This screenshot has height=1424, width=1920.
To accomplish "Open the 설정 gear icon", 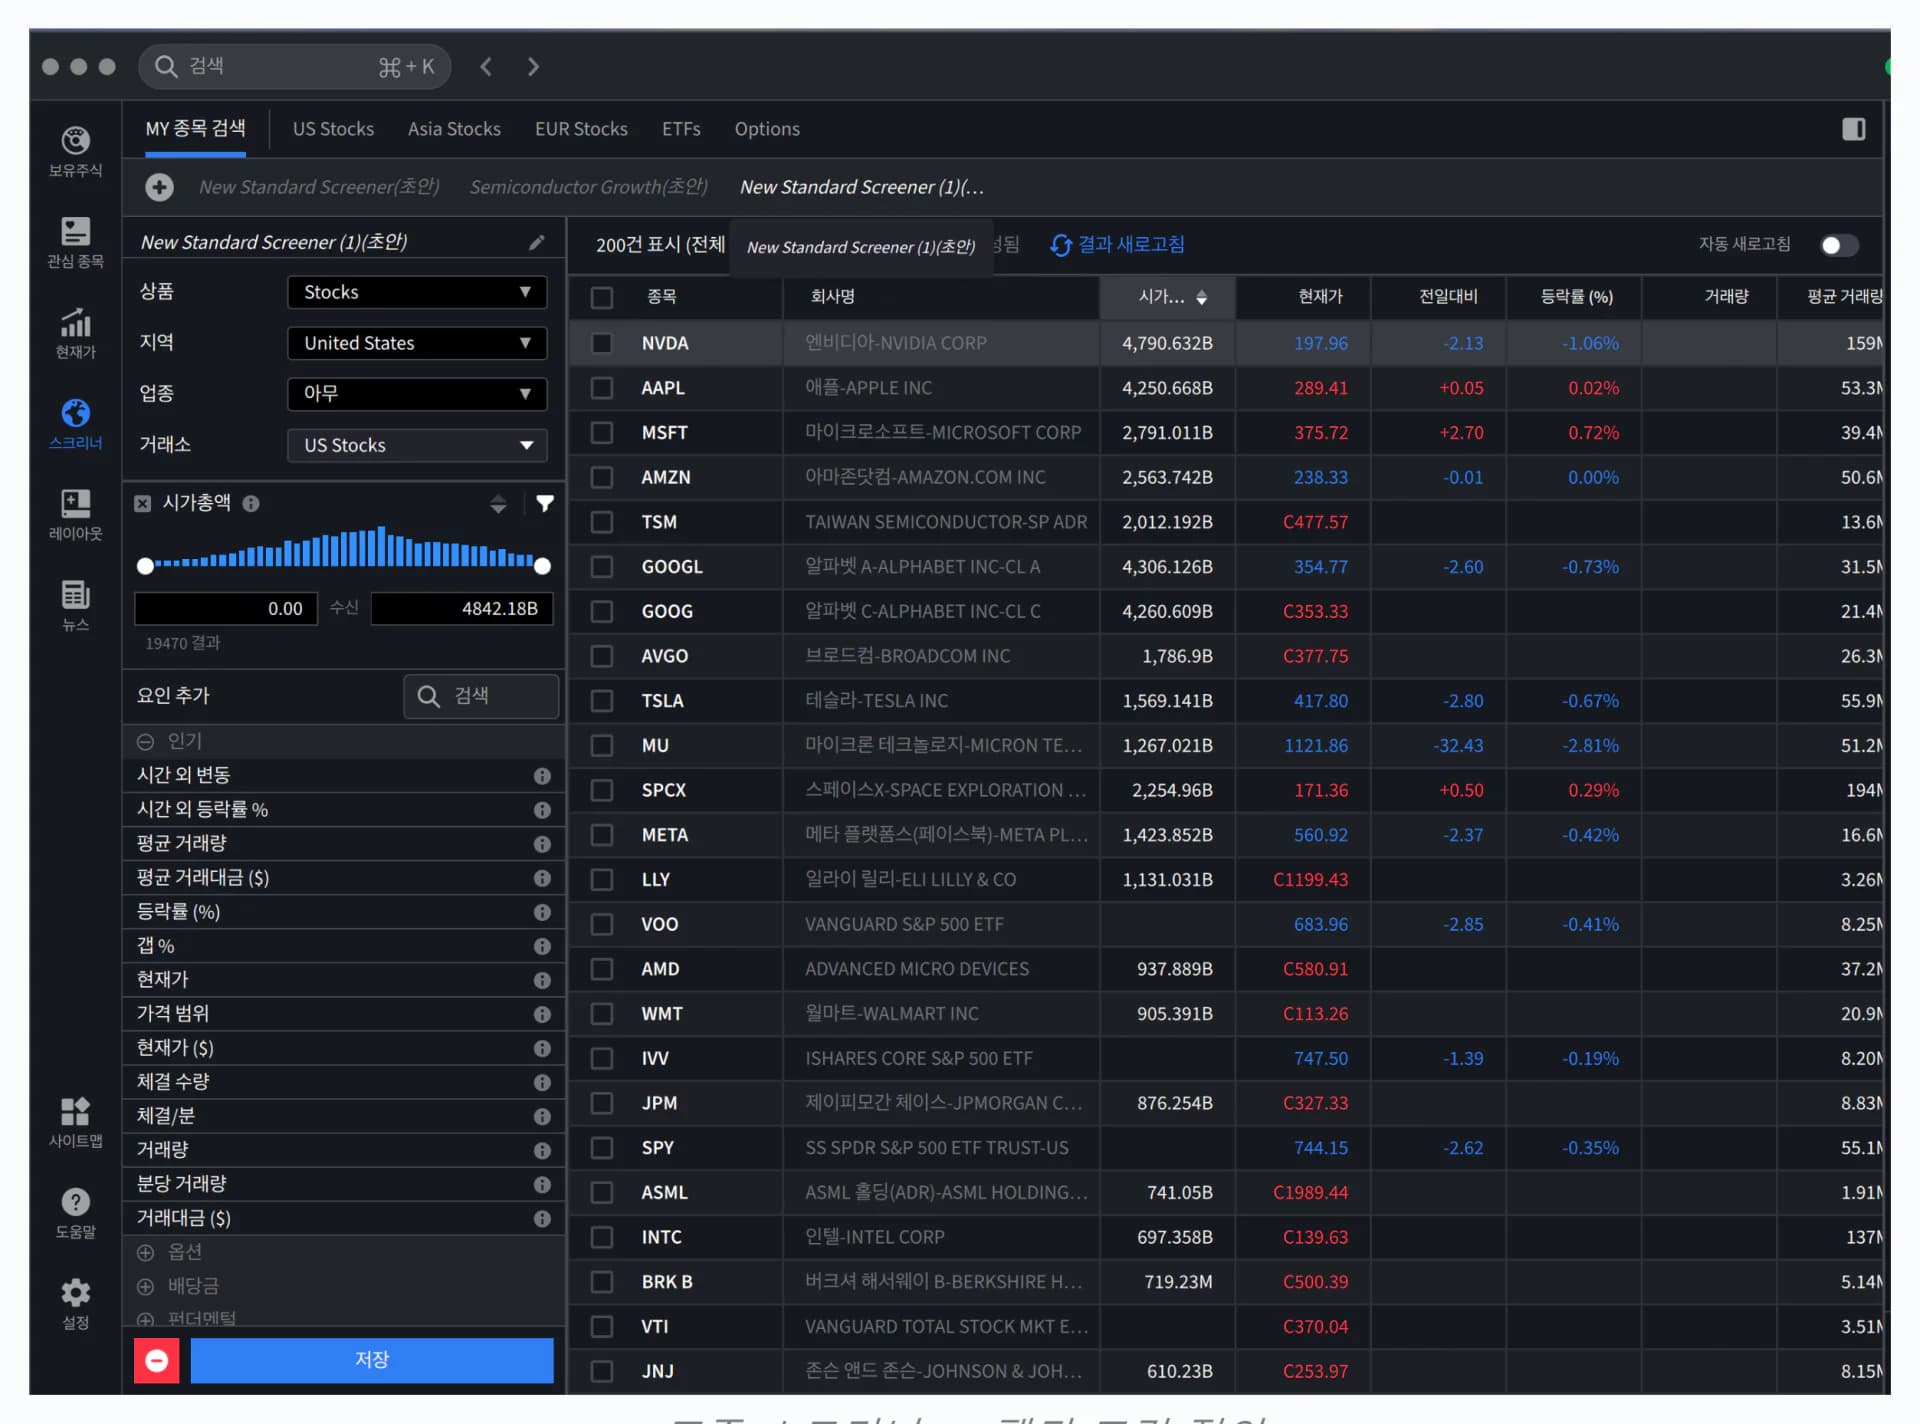I will (75, 1304).
